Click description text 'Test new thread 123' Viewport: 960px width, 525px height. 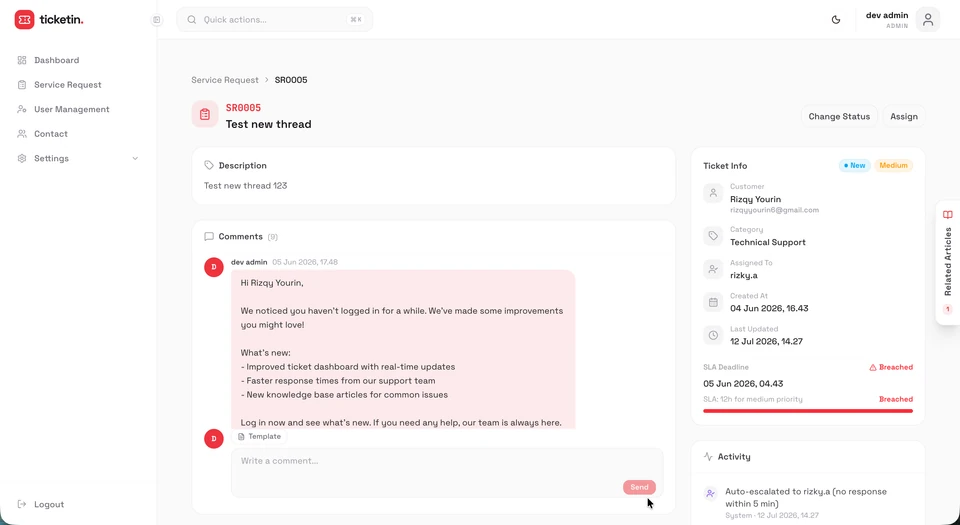pyautogui.click(x=245, y=185)
